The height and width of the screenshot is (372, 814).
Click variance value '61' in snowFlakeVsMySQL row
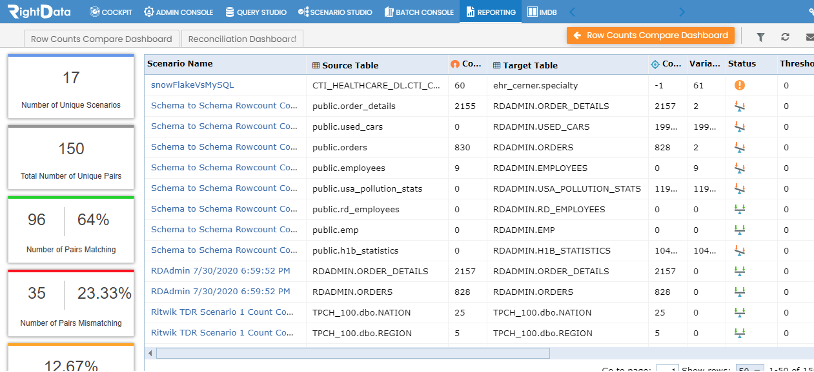point(698,85)
